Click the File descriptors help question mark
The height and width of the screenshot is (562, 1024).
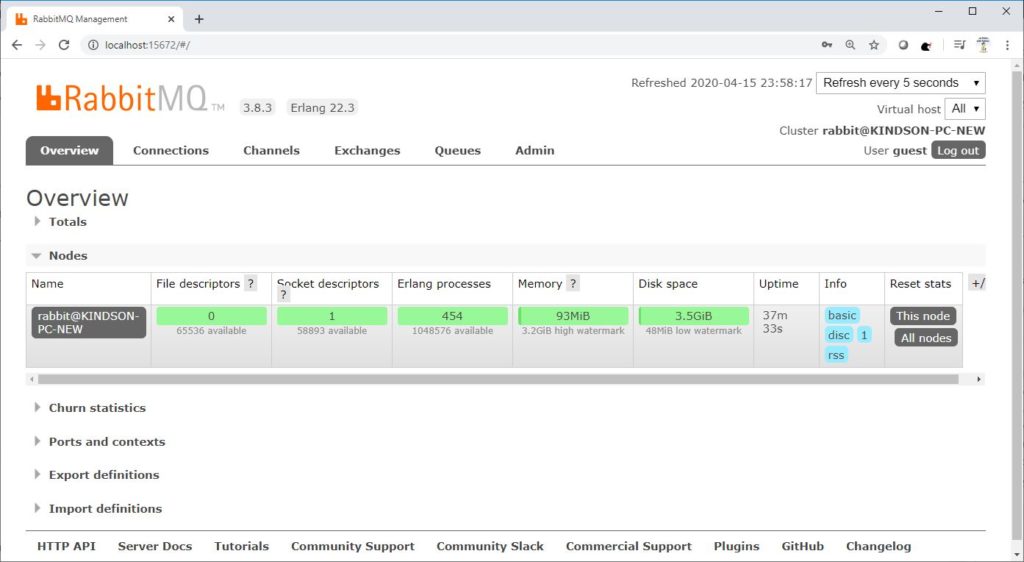point(250,284)
